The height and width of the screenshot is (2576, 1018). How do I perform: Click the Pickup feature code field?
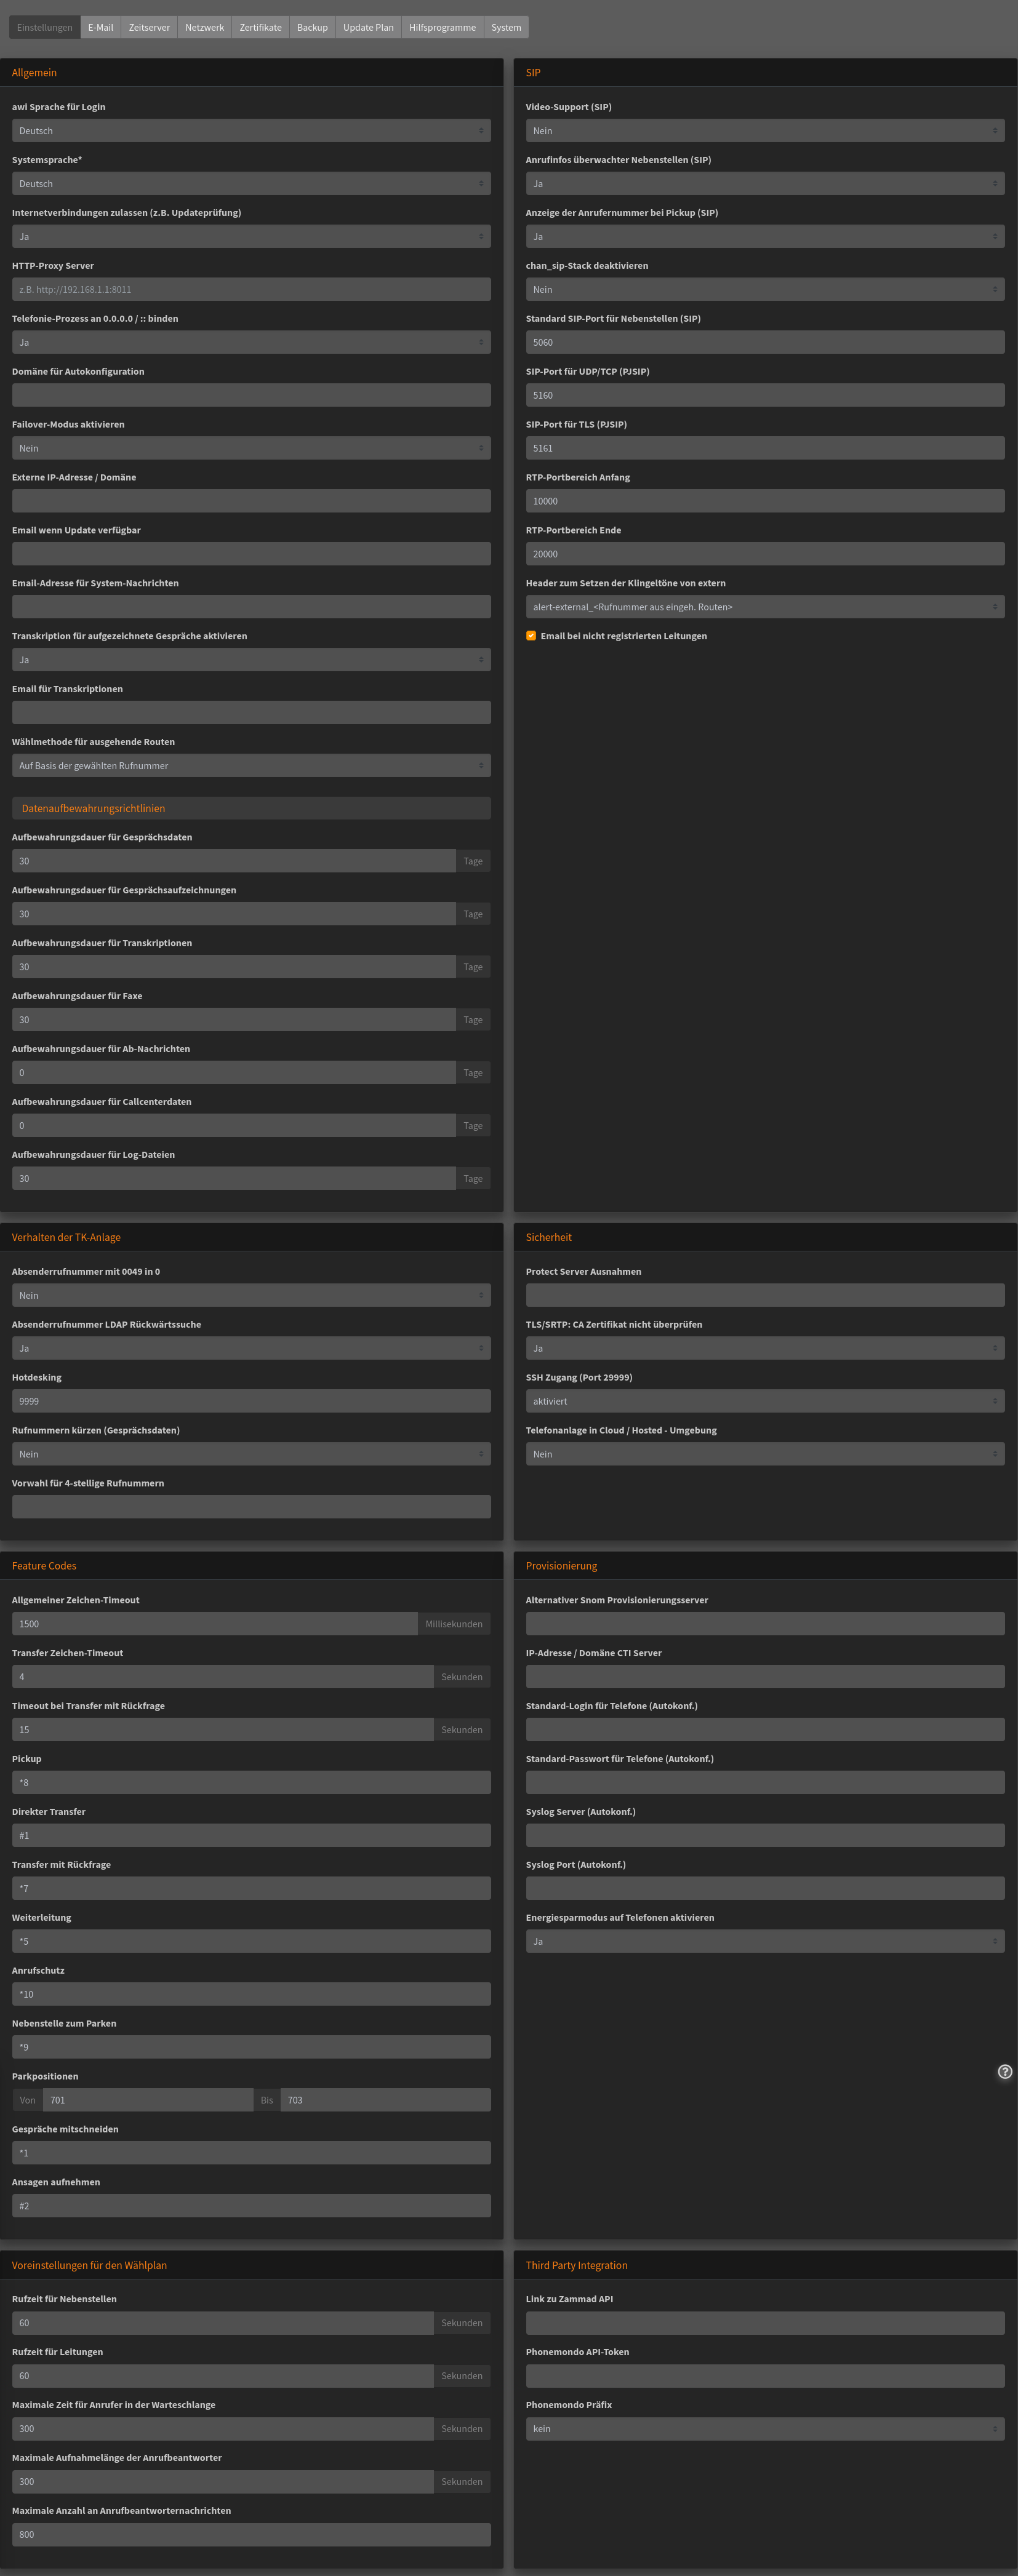tap(251, 1783)
